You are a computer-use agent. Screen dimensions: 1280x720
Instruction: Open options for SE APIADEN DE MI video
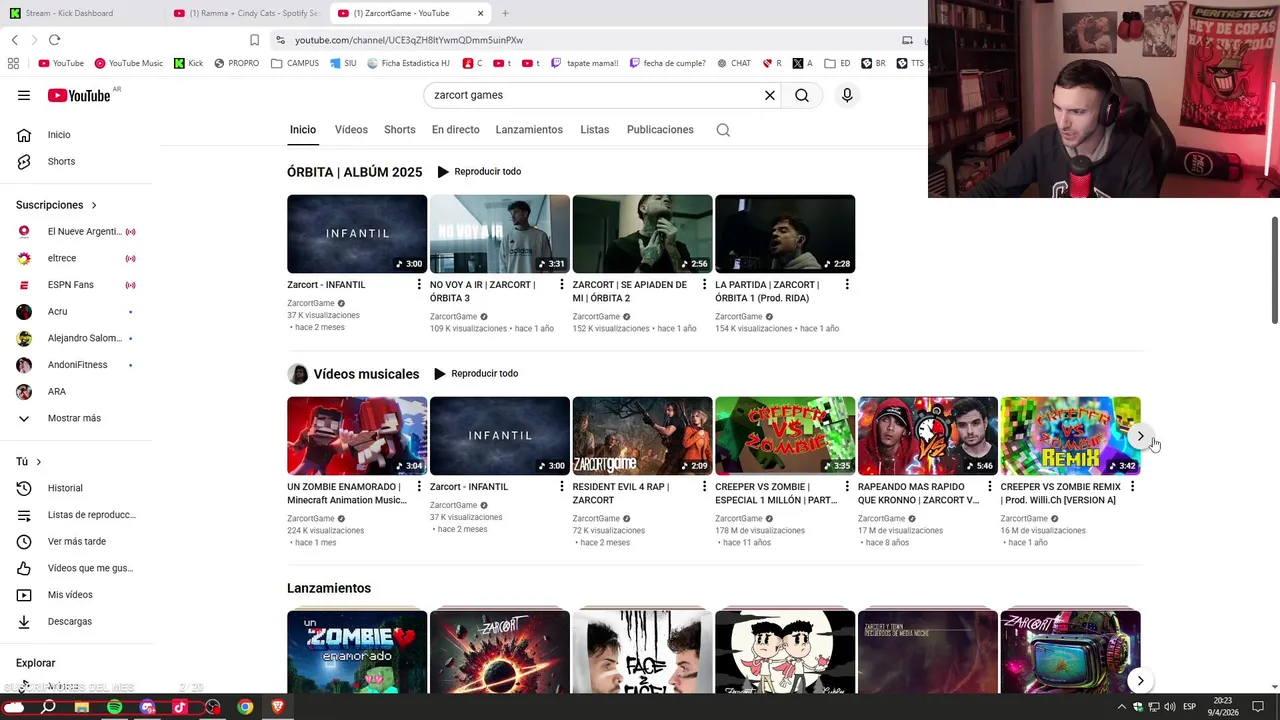(x=704, y=285)
